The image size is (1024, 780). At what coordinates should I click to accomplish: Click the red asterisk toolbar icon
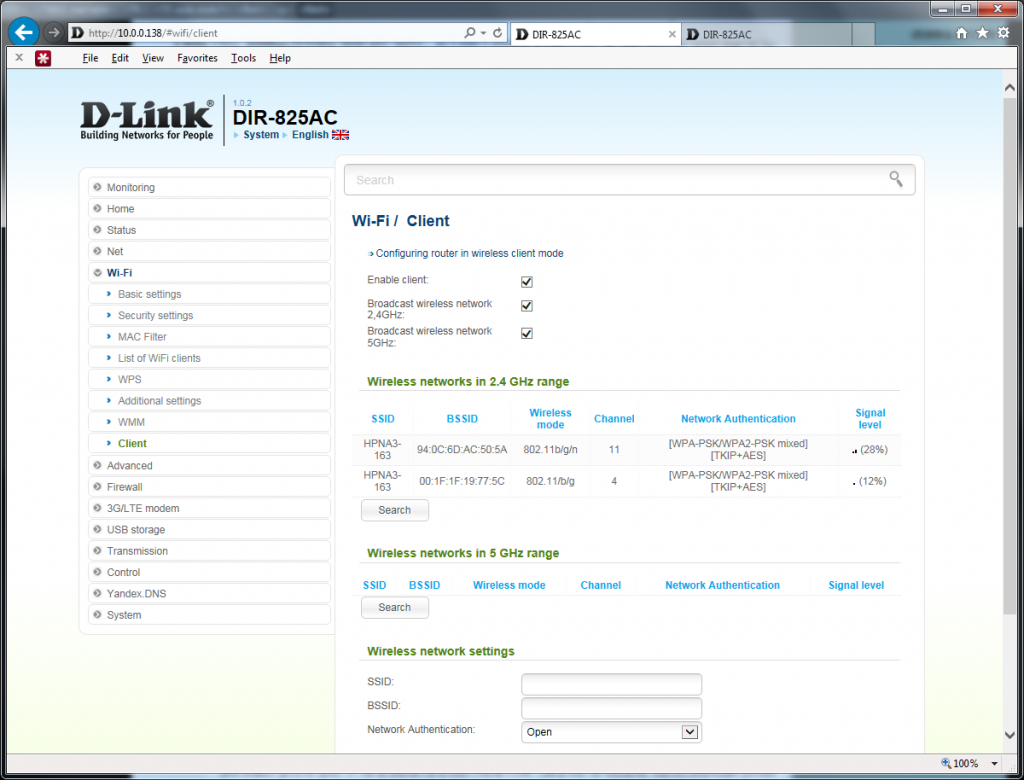[x=43, y=58]
